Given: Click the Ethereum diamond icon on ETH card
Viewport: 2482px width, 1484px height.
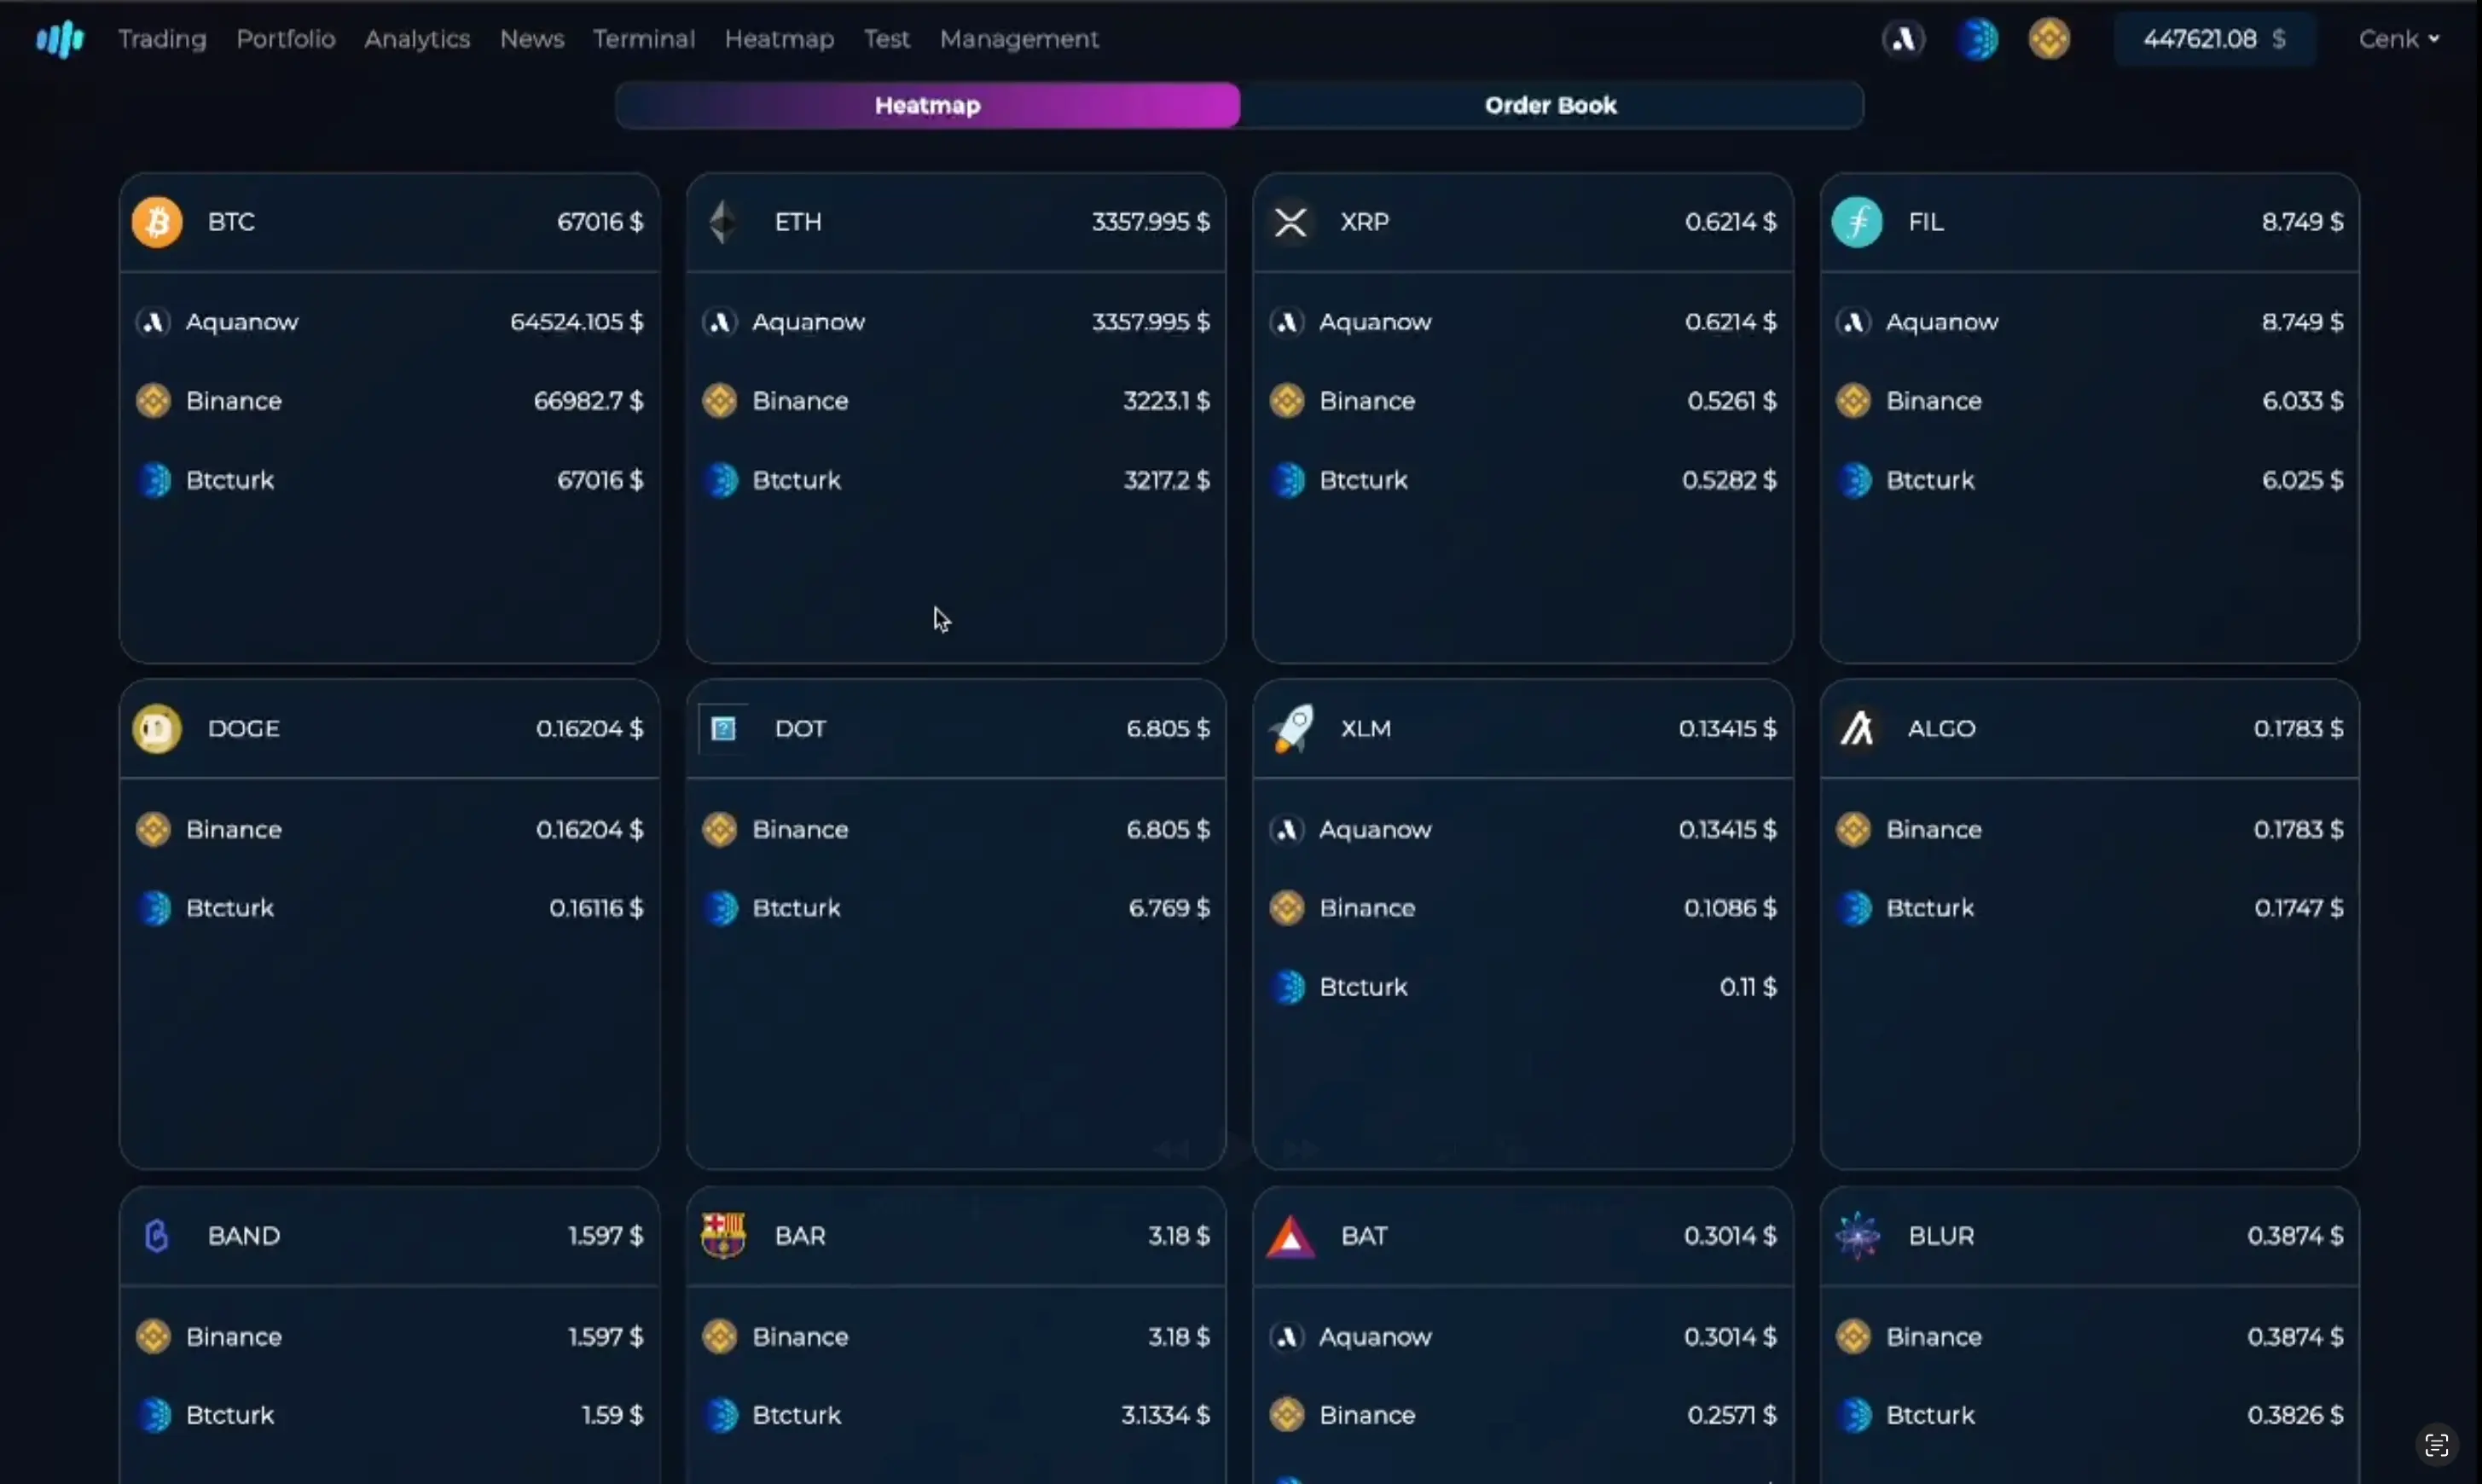Looking at the screenshot, I should click(x=723, y=222).
